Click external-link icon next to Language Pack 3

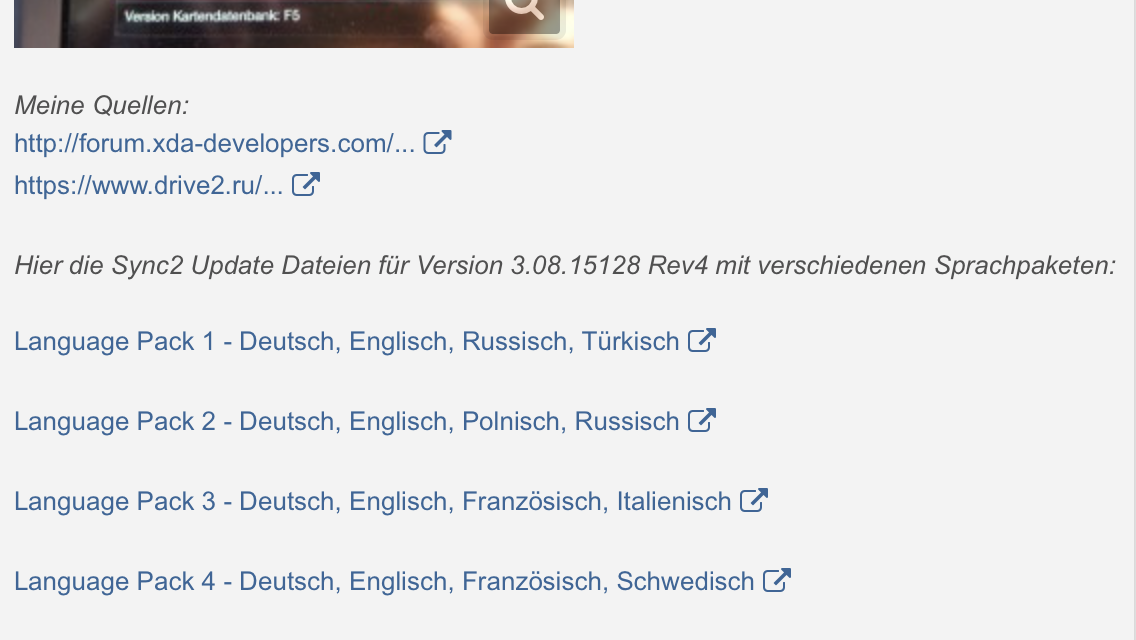coord(753,501)
